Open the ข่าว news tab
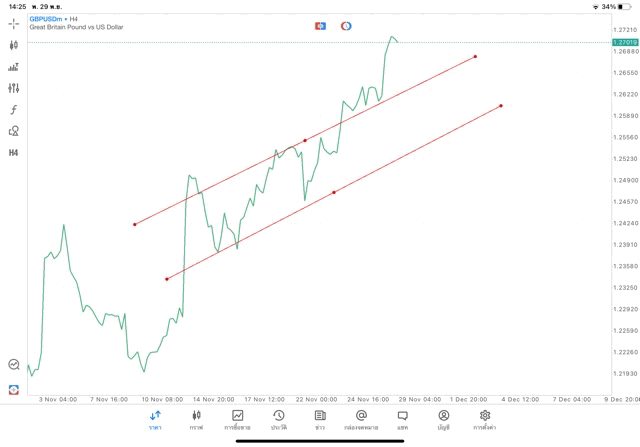 [x=320, y=419]
